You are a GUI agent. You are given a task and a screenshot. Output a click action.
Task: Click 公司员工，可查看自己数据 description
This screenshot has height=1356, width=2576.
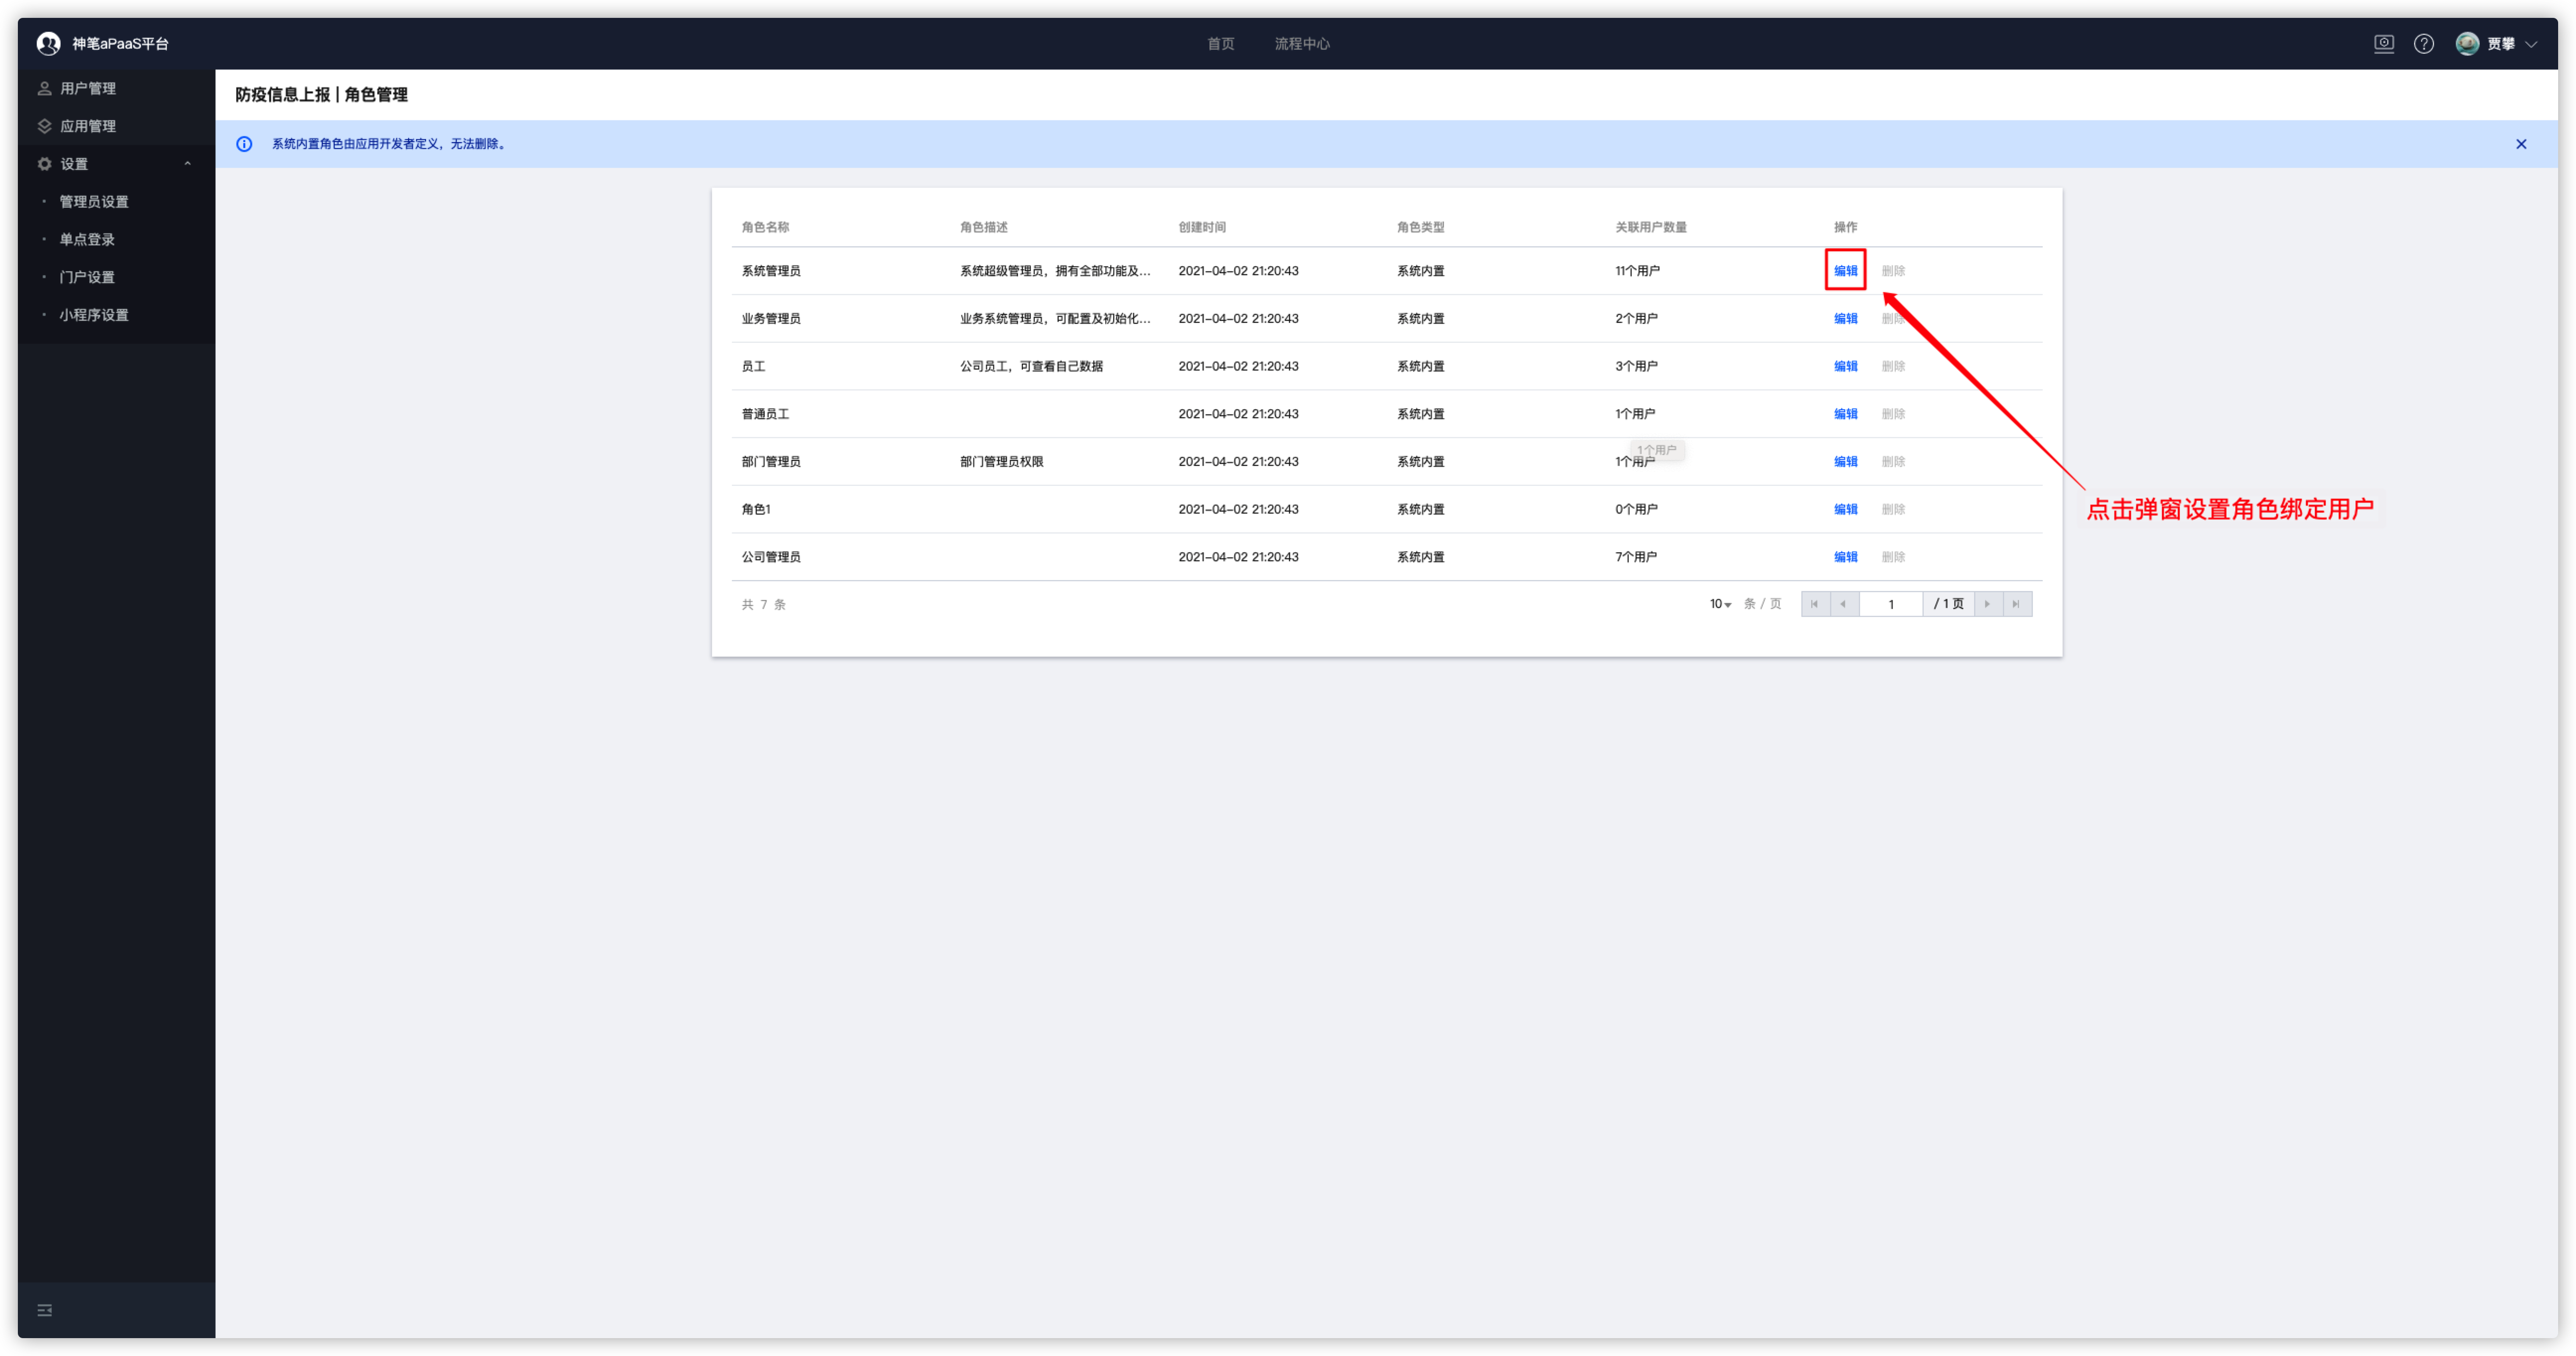[x=1031, y=366]
